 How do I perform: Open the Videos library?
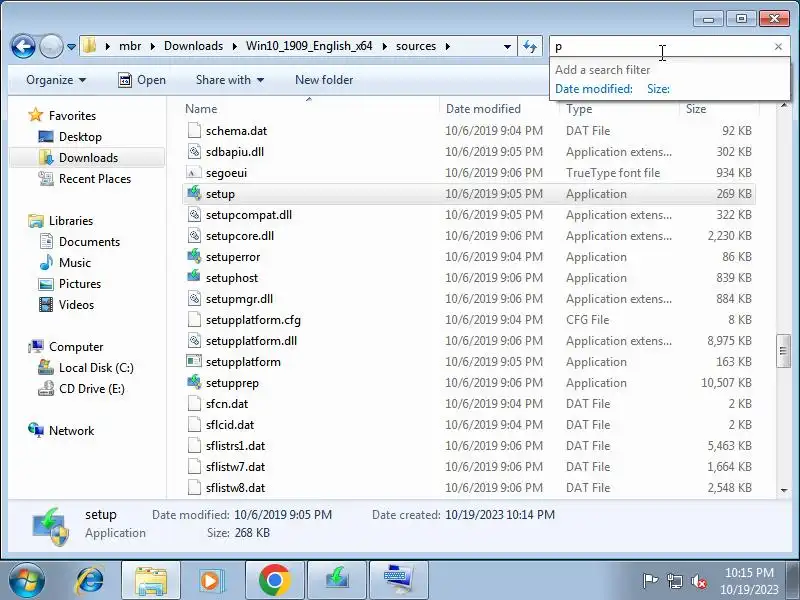77,304
